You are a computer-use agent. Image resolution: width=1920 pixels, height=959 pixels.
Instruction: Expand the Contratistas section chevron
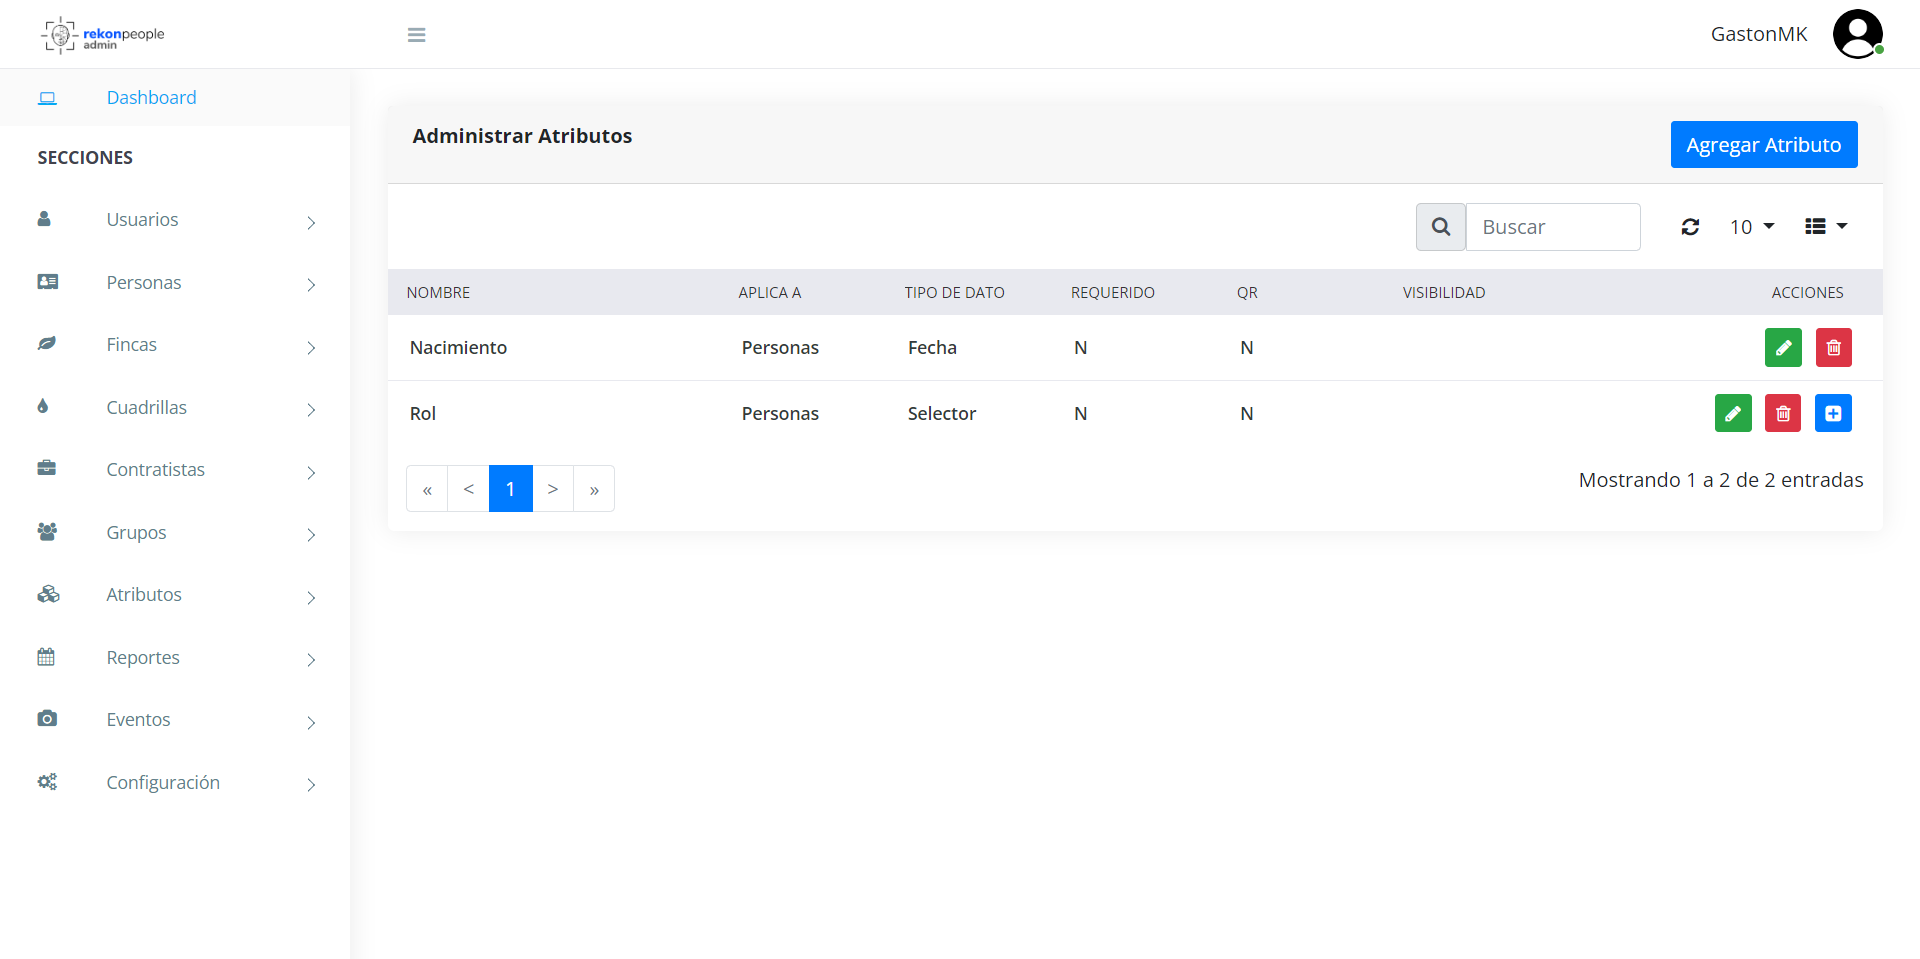click(311, 472)
